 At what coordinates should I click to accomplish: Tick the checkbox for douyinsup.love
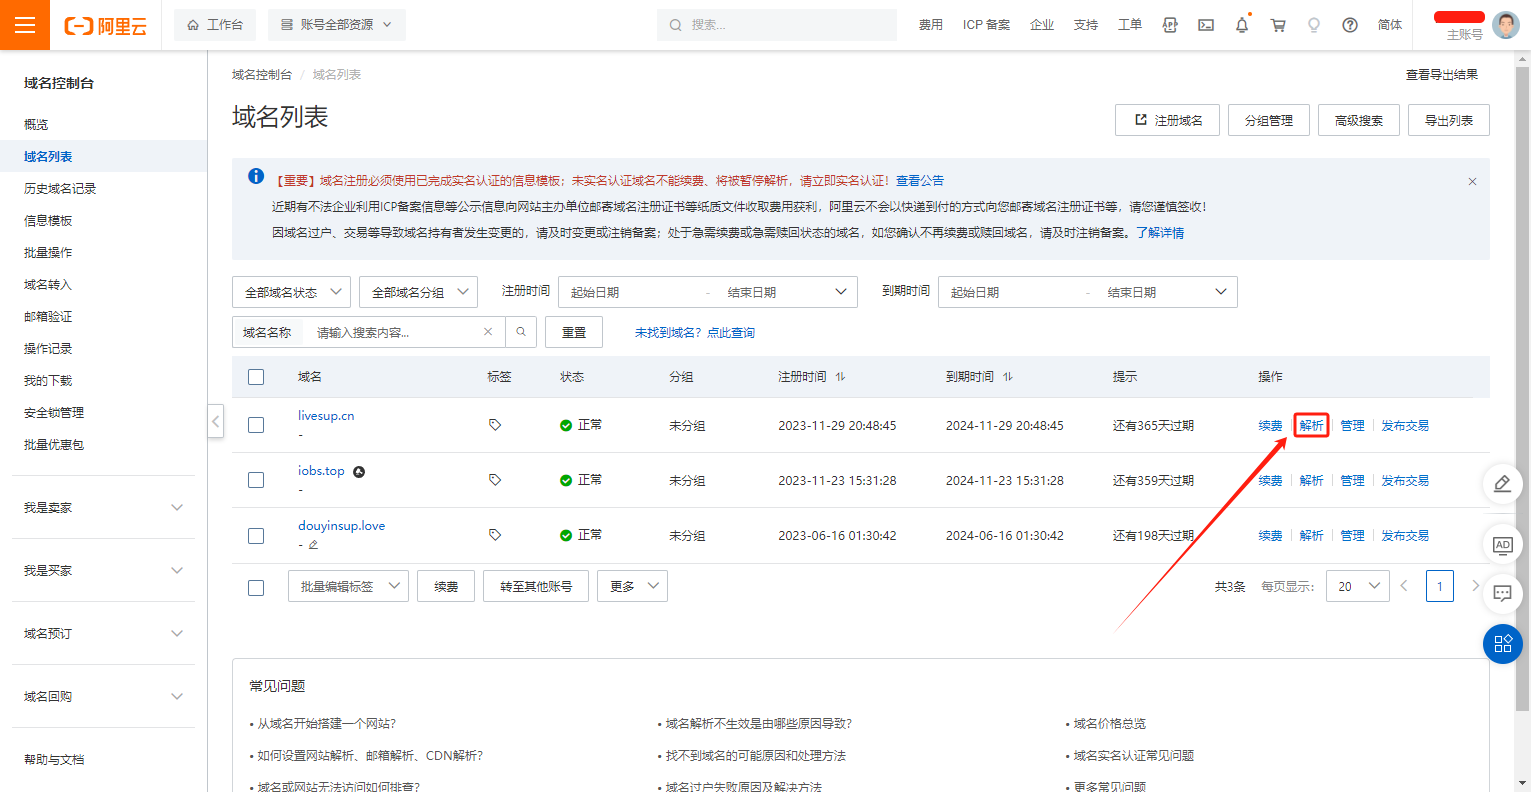[256, 535]
